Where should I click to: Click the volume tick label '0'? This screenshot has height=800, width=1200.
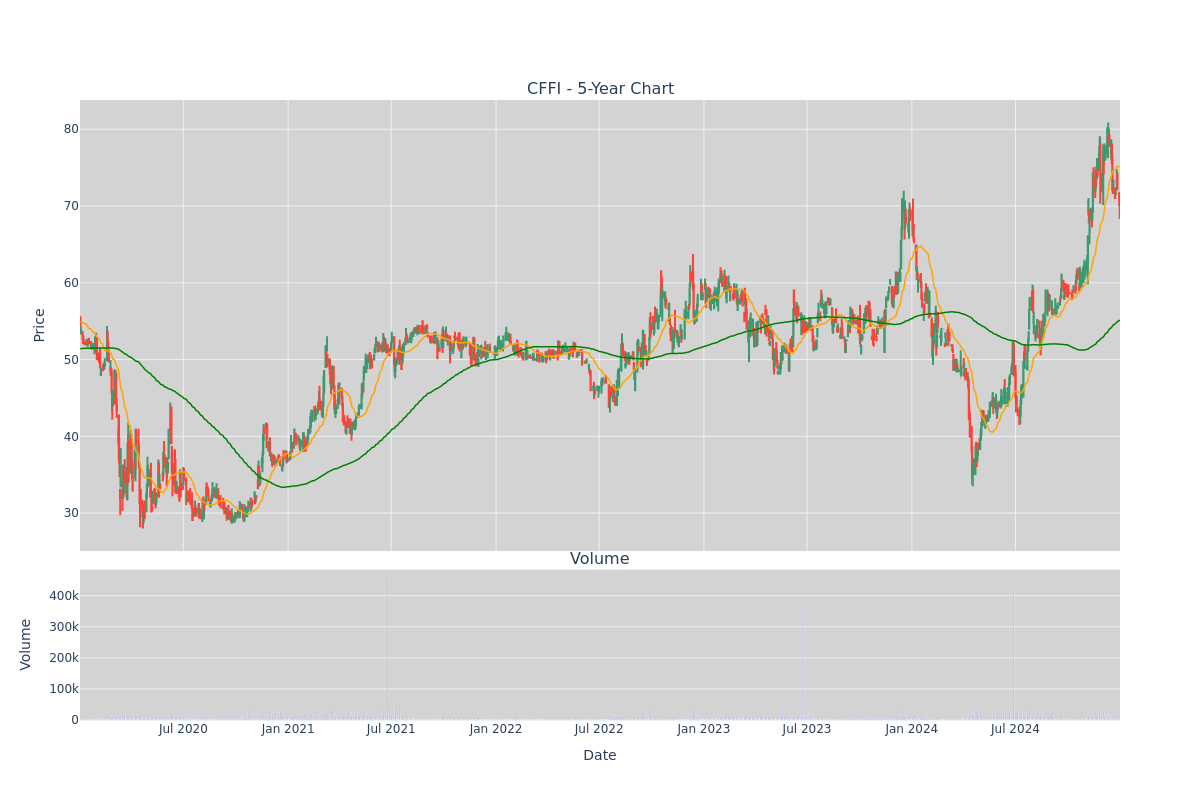(x=75, y=720)
